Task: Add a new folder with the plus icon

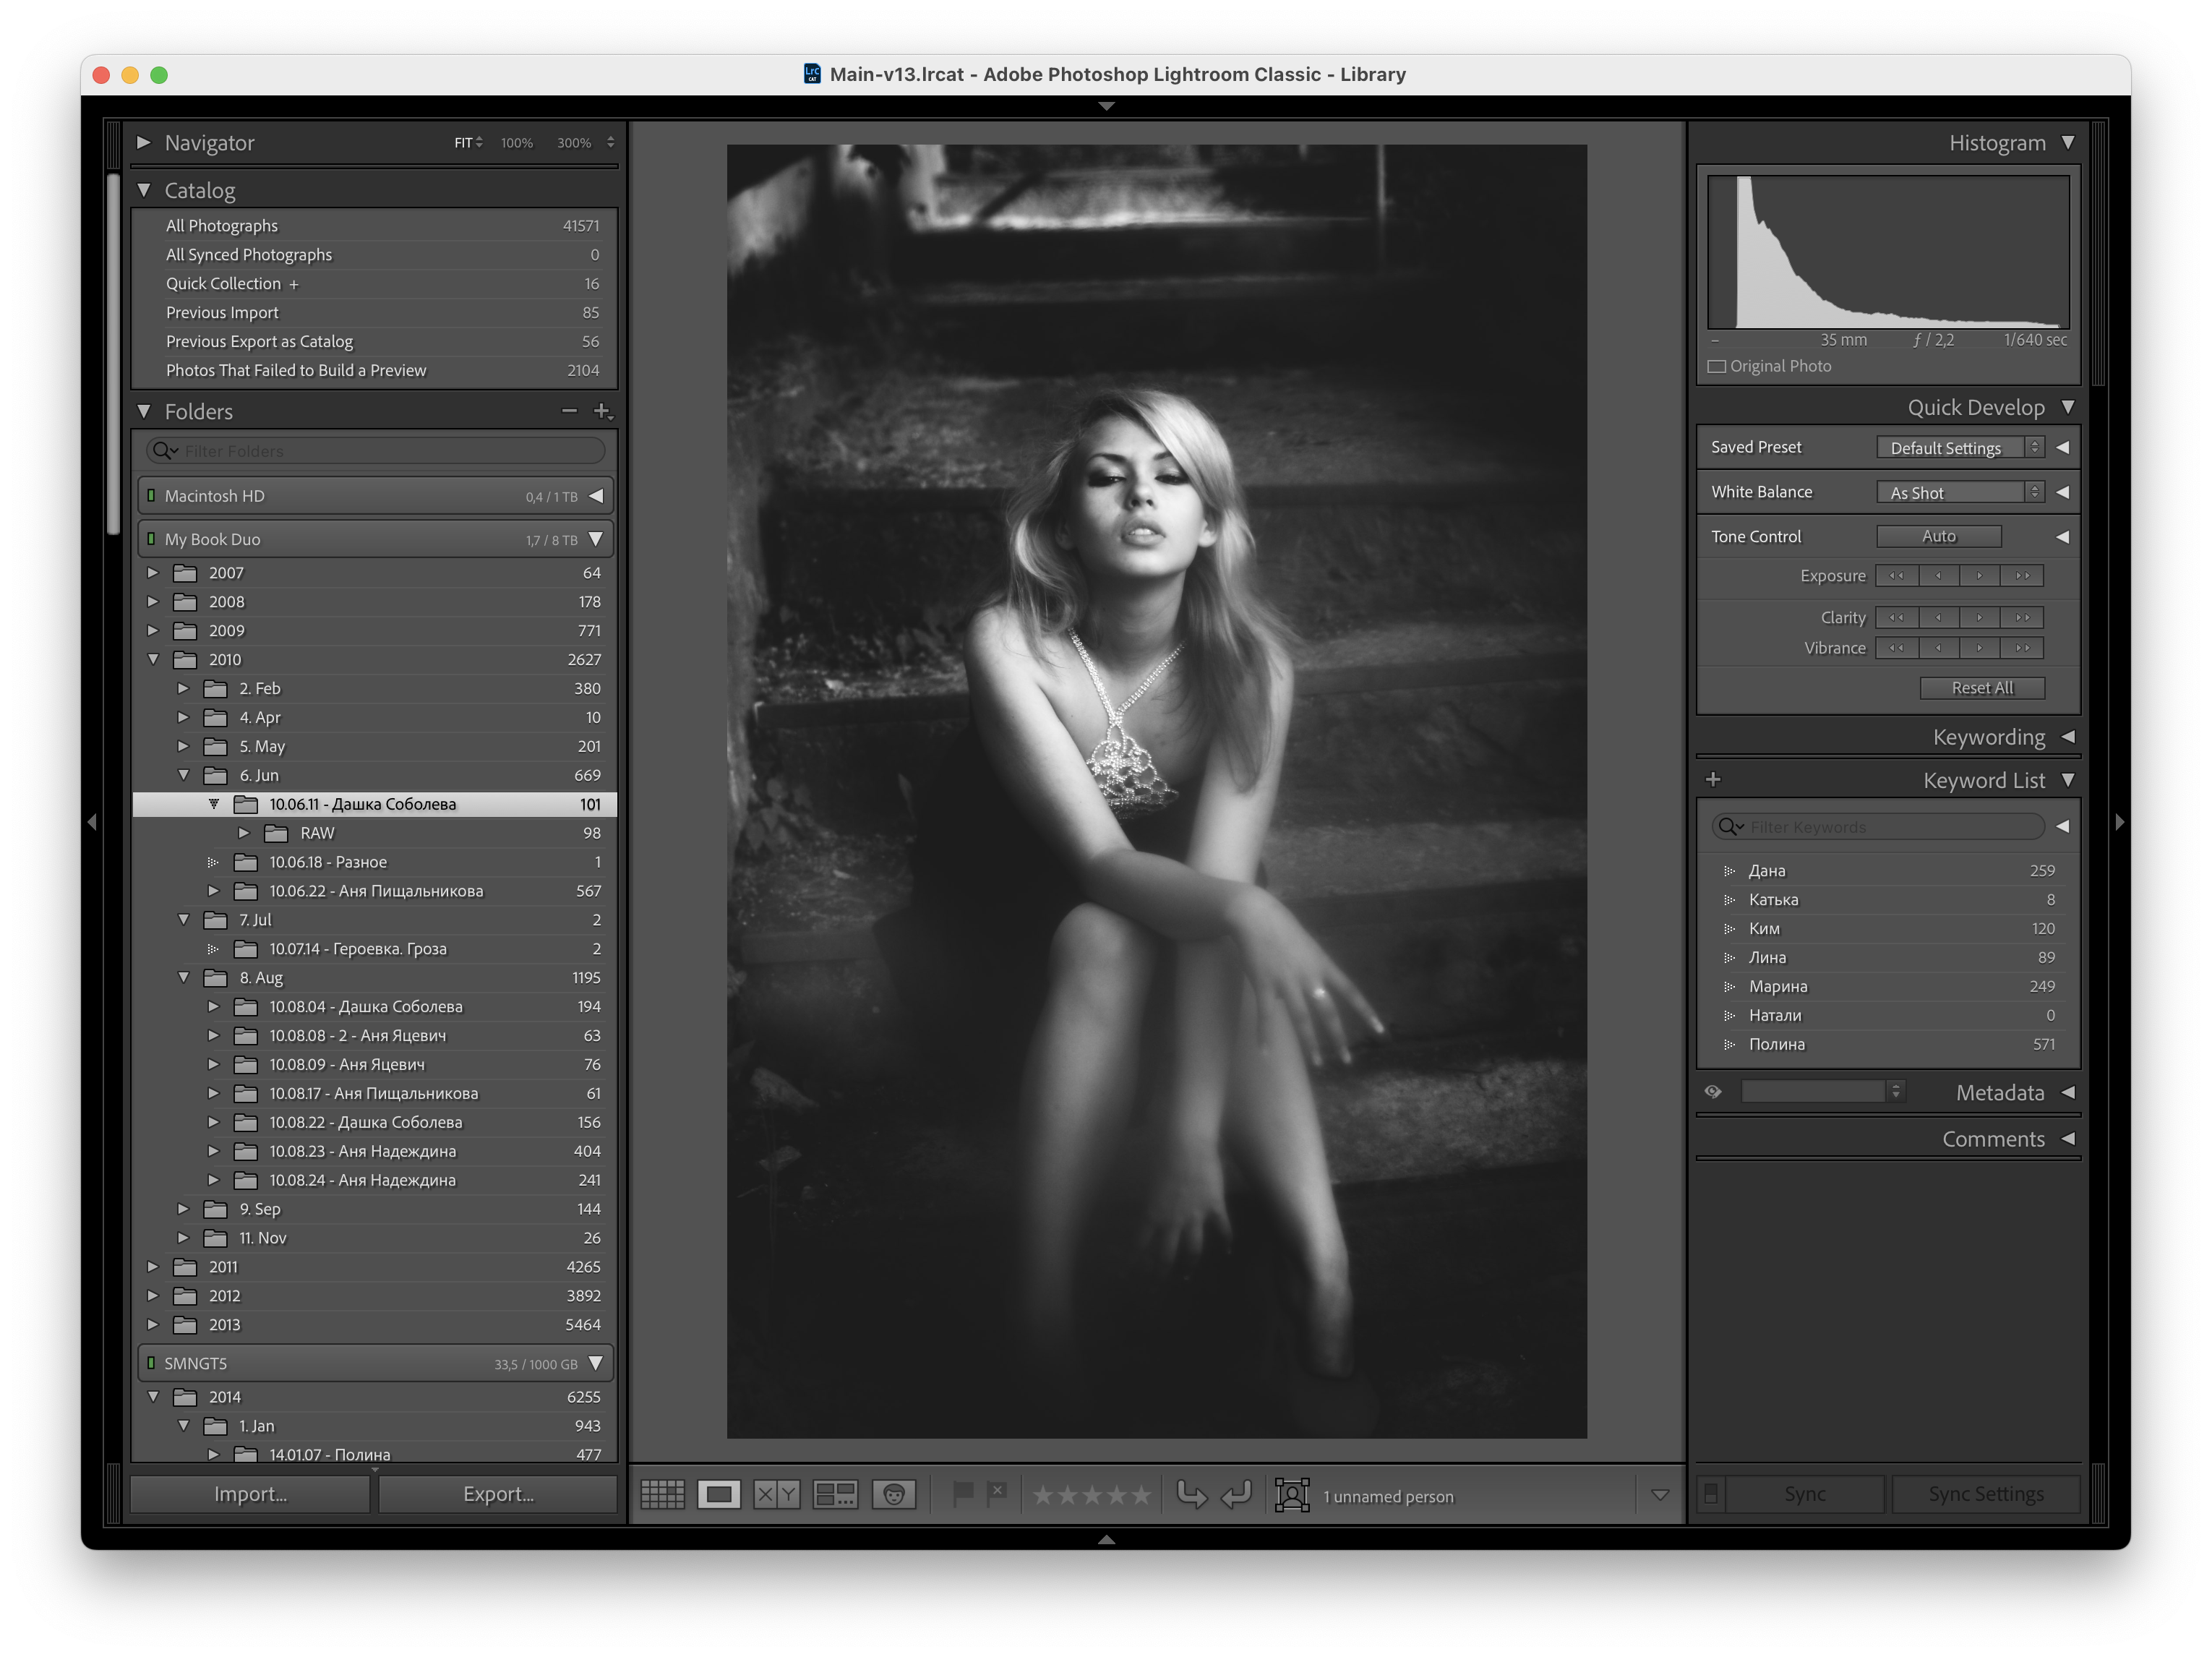Action: coord(603,411)
